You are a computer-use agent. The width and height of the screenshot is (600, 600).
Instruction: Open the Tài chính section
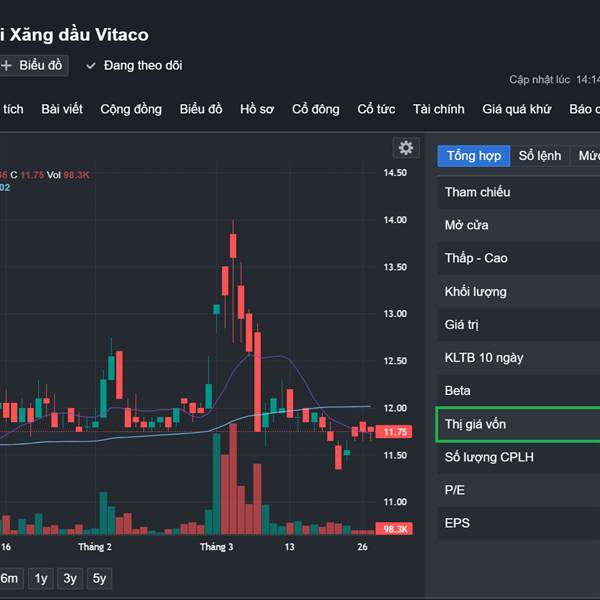tap(438, 109)
